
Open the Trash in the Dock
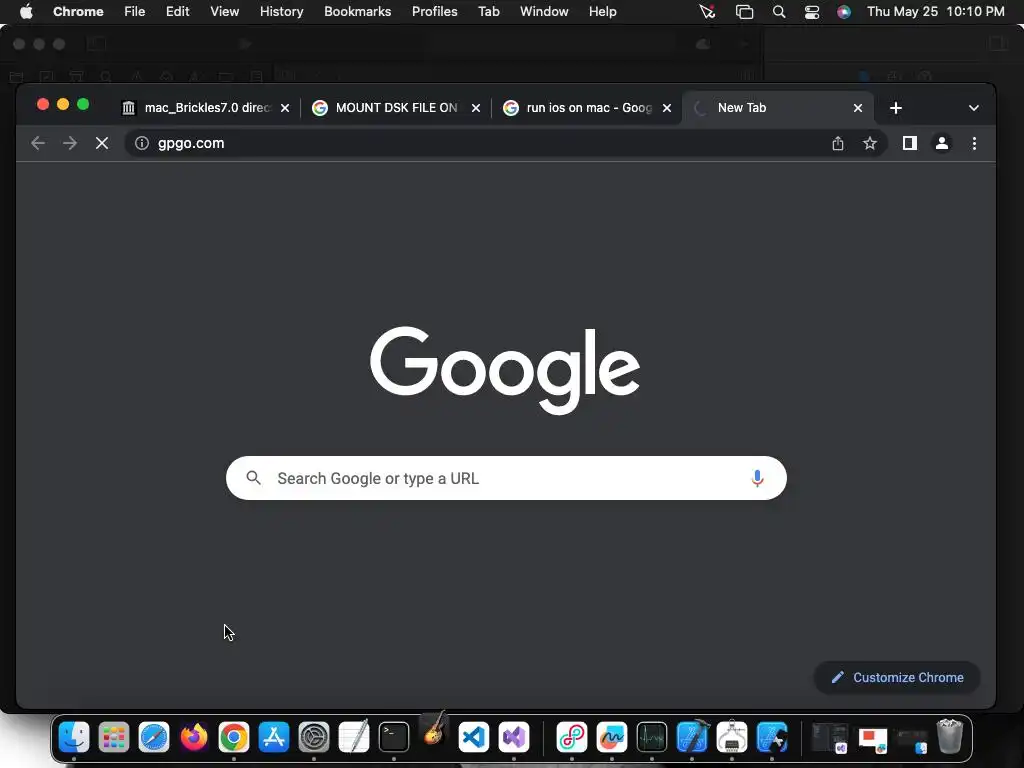tap(950, 736)
